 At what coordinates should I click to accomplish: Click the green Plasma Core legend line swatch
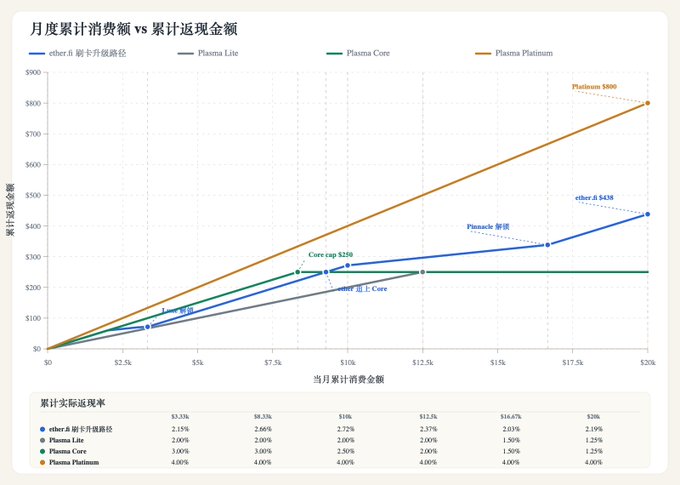334,53
